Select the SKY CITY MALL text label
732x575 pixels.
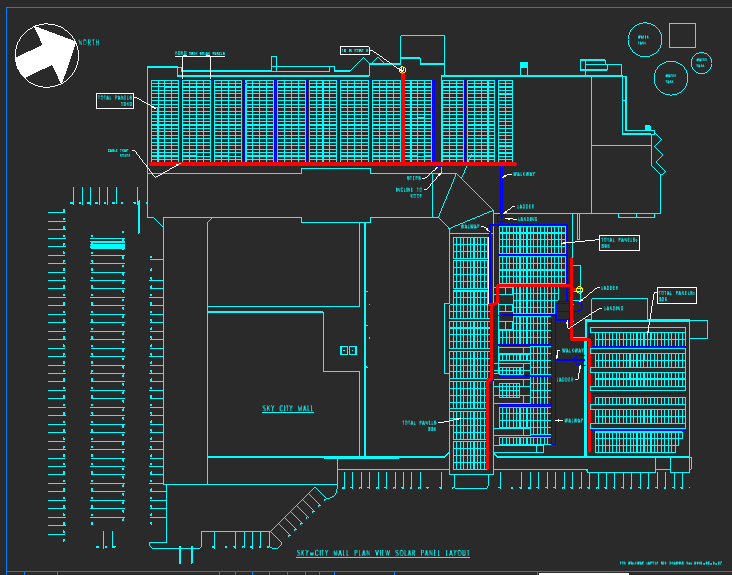click(287, 409)
